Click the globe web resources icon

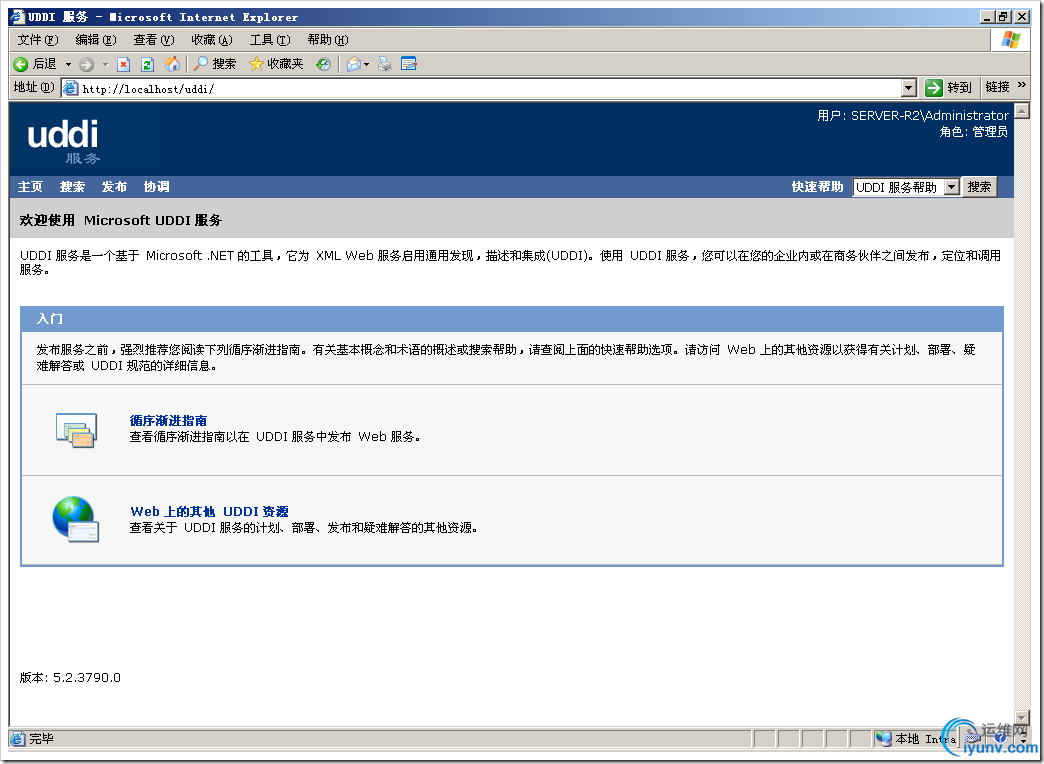pos(75,519)
